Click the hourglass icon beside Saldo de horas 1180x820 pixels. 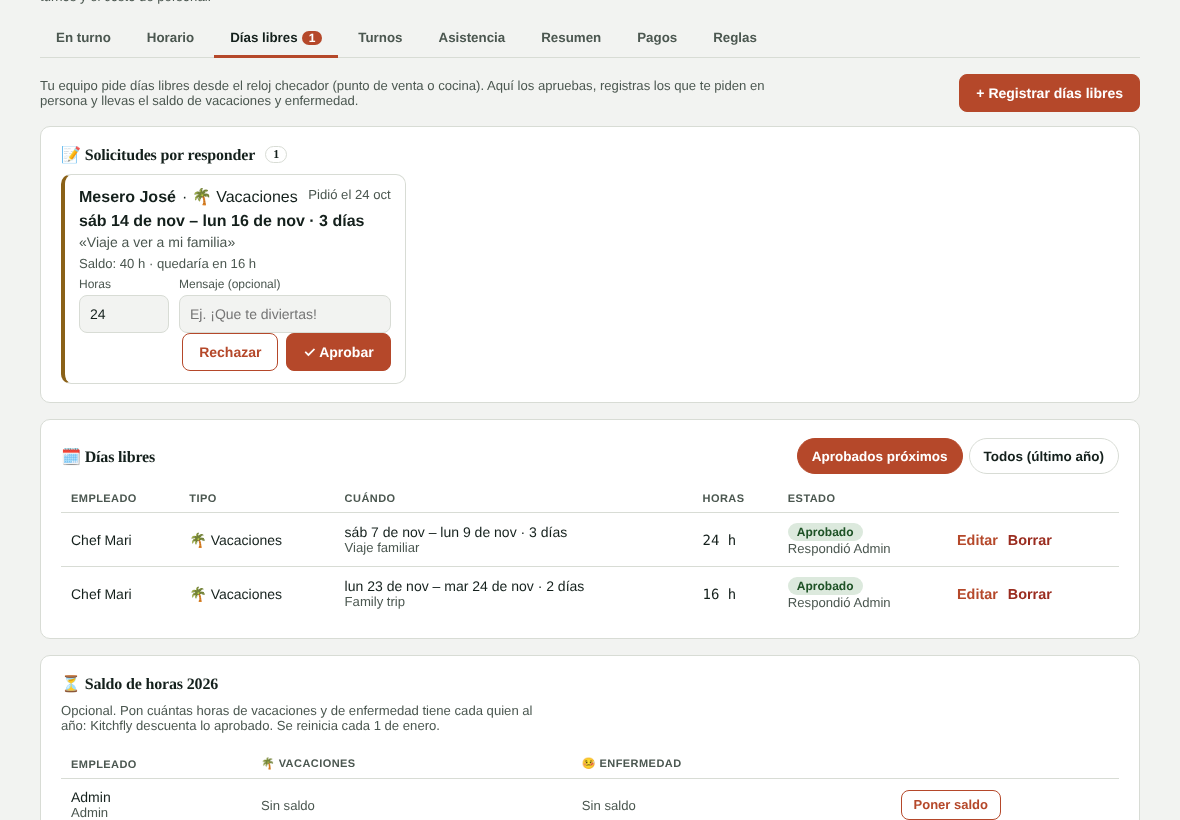pyautogui.click(x=71, y=684)
